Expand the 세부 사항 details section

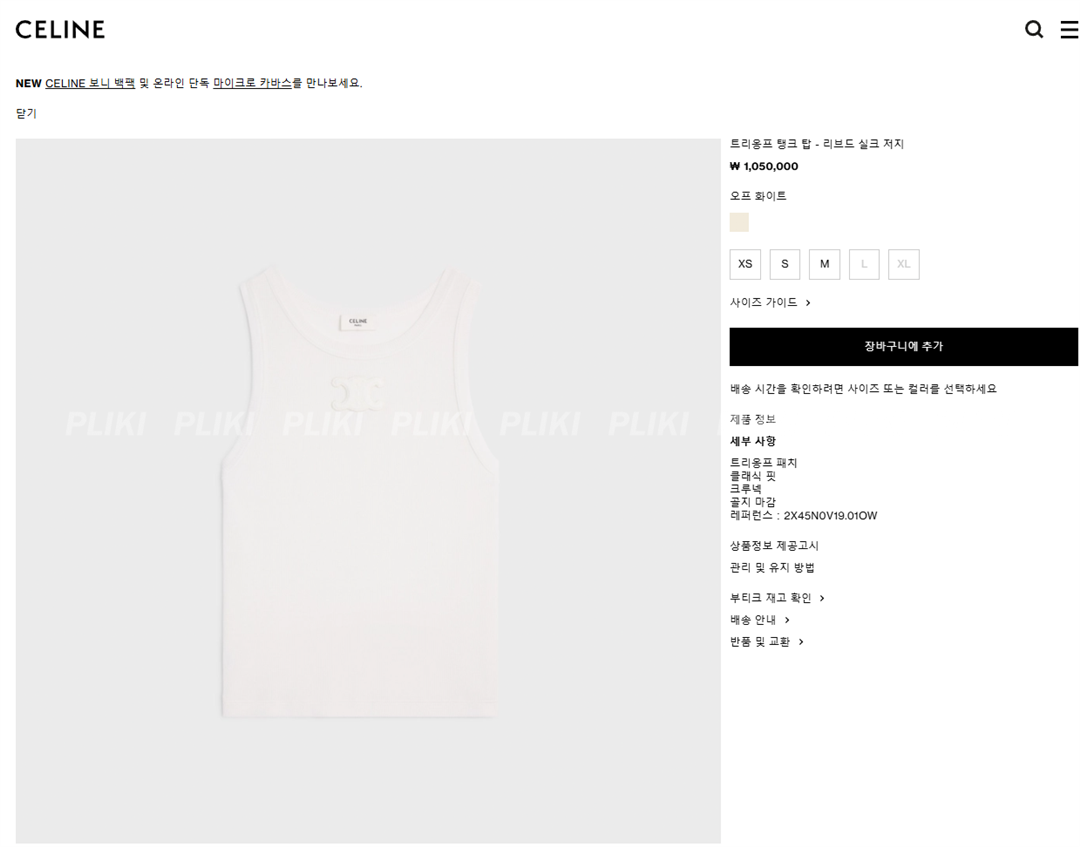[753, 441]
